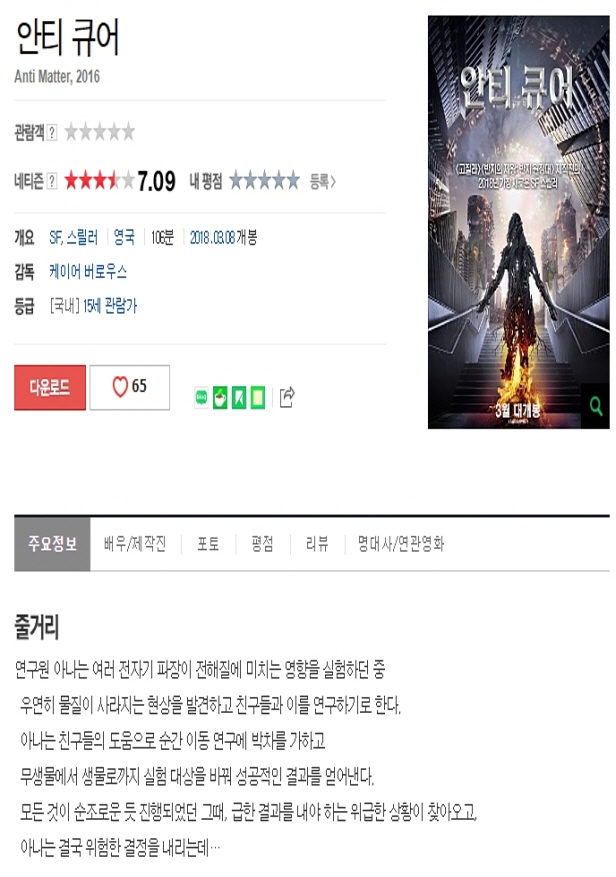Viewport: 616px width, 877px height.
Task: Share to Naver Cafe with the coffee-cup icon
Action: click(220, 397)
